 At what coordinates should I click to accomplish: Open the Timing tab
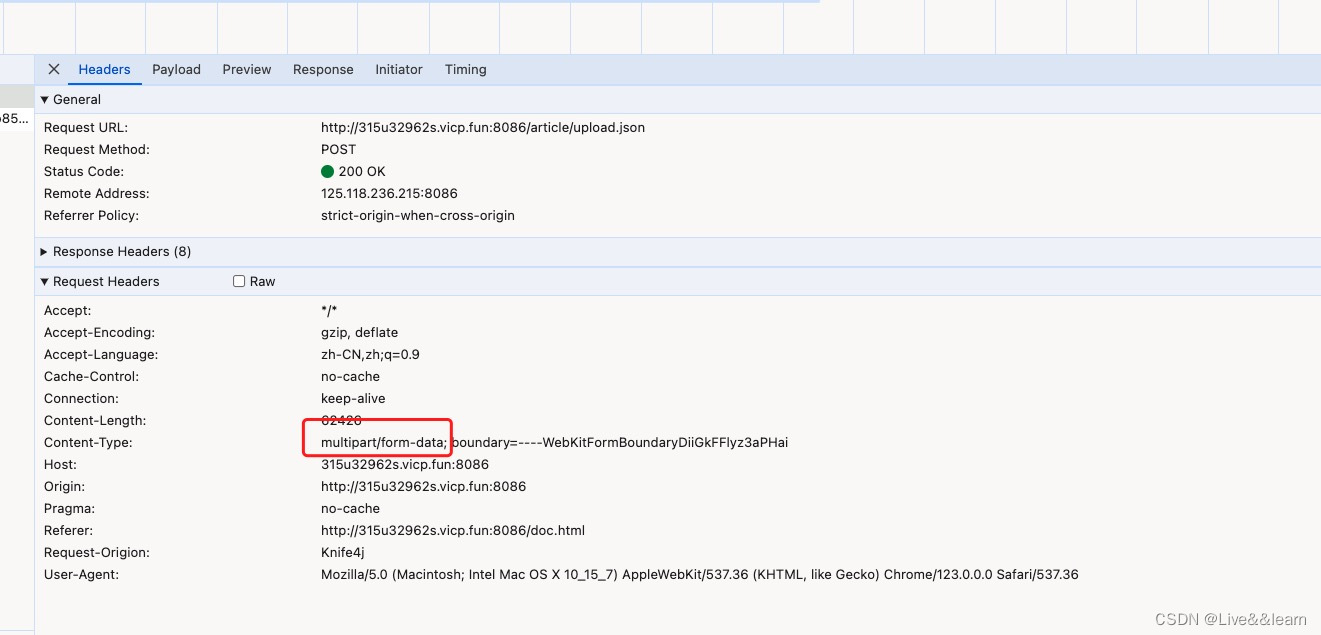click(x=466, y=69)
